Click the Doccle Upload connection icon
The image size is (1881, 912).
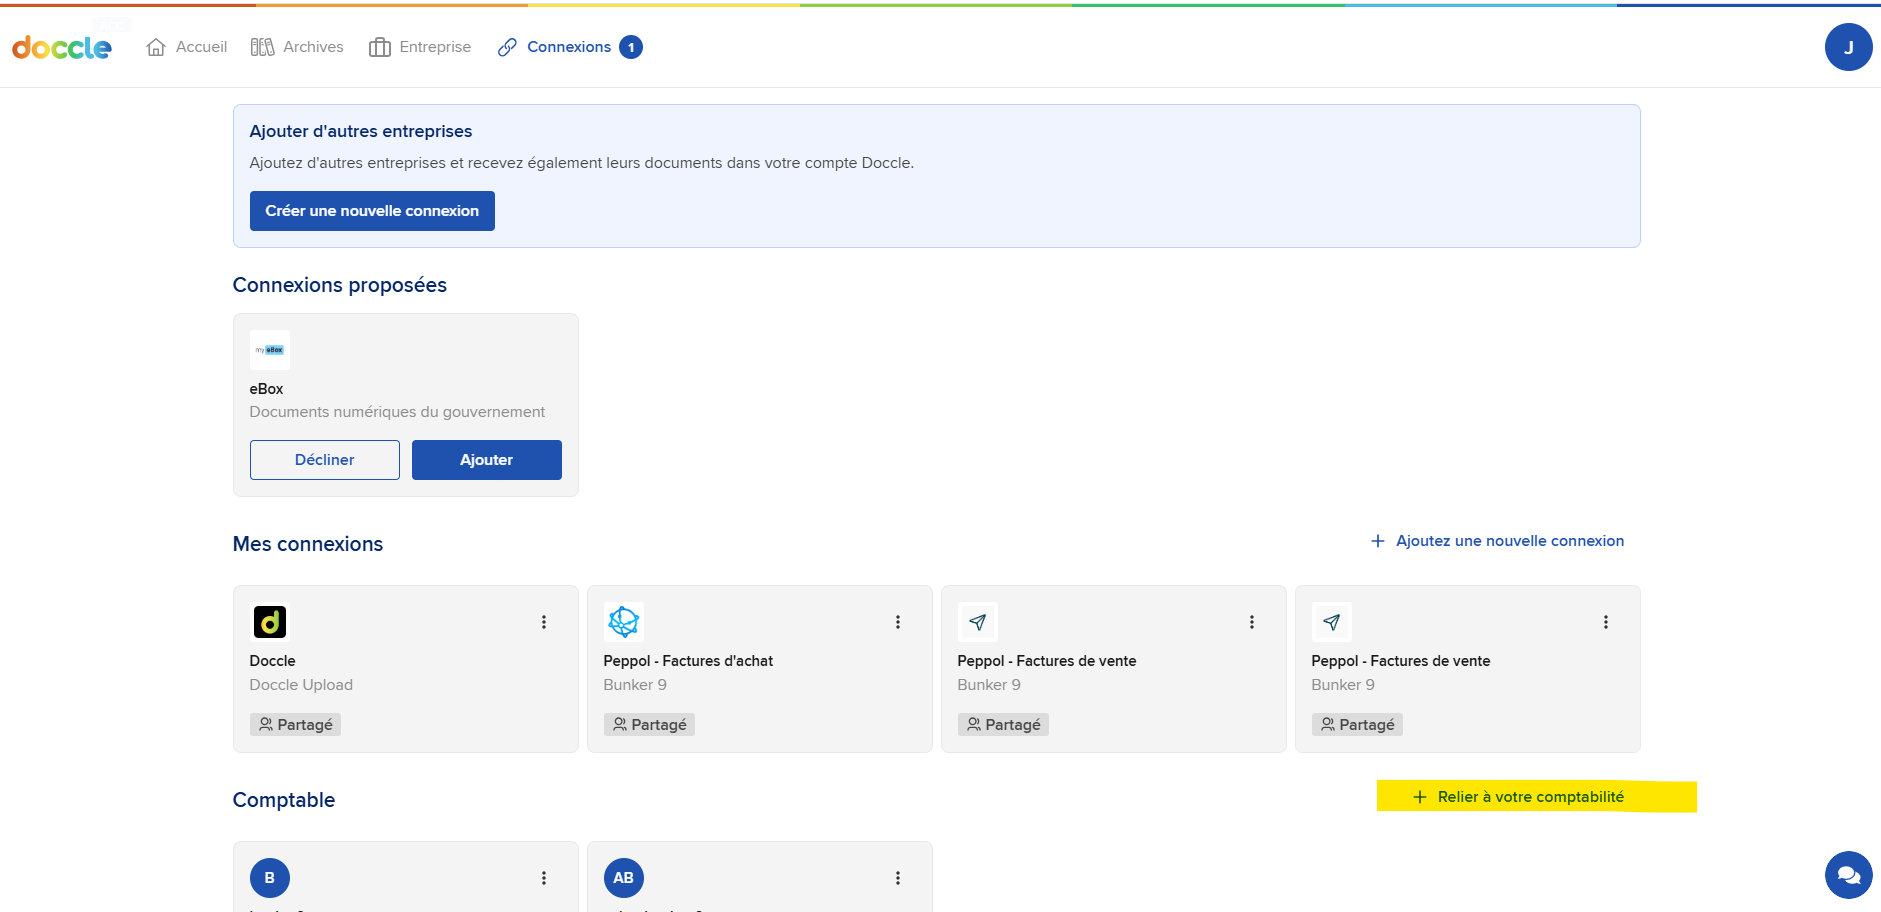(x=270, y=622)
